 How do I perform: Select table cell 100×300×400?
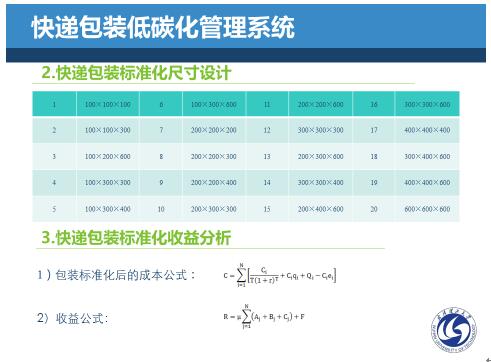(108, 209)
